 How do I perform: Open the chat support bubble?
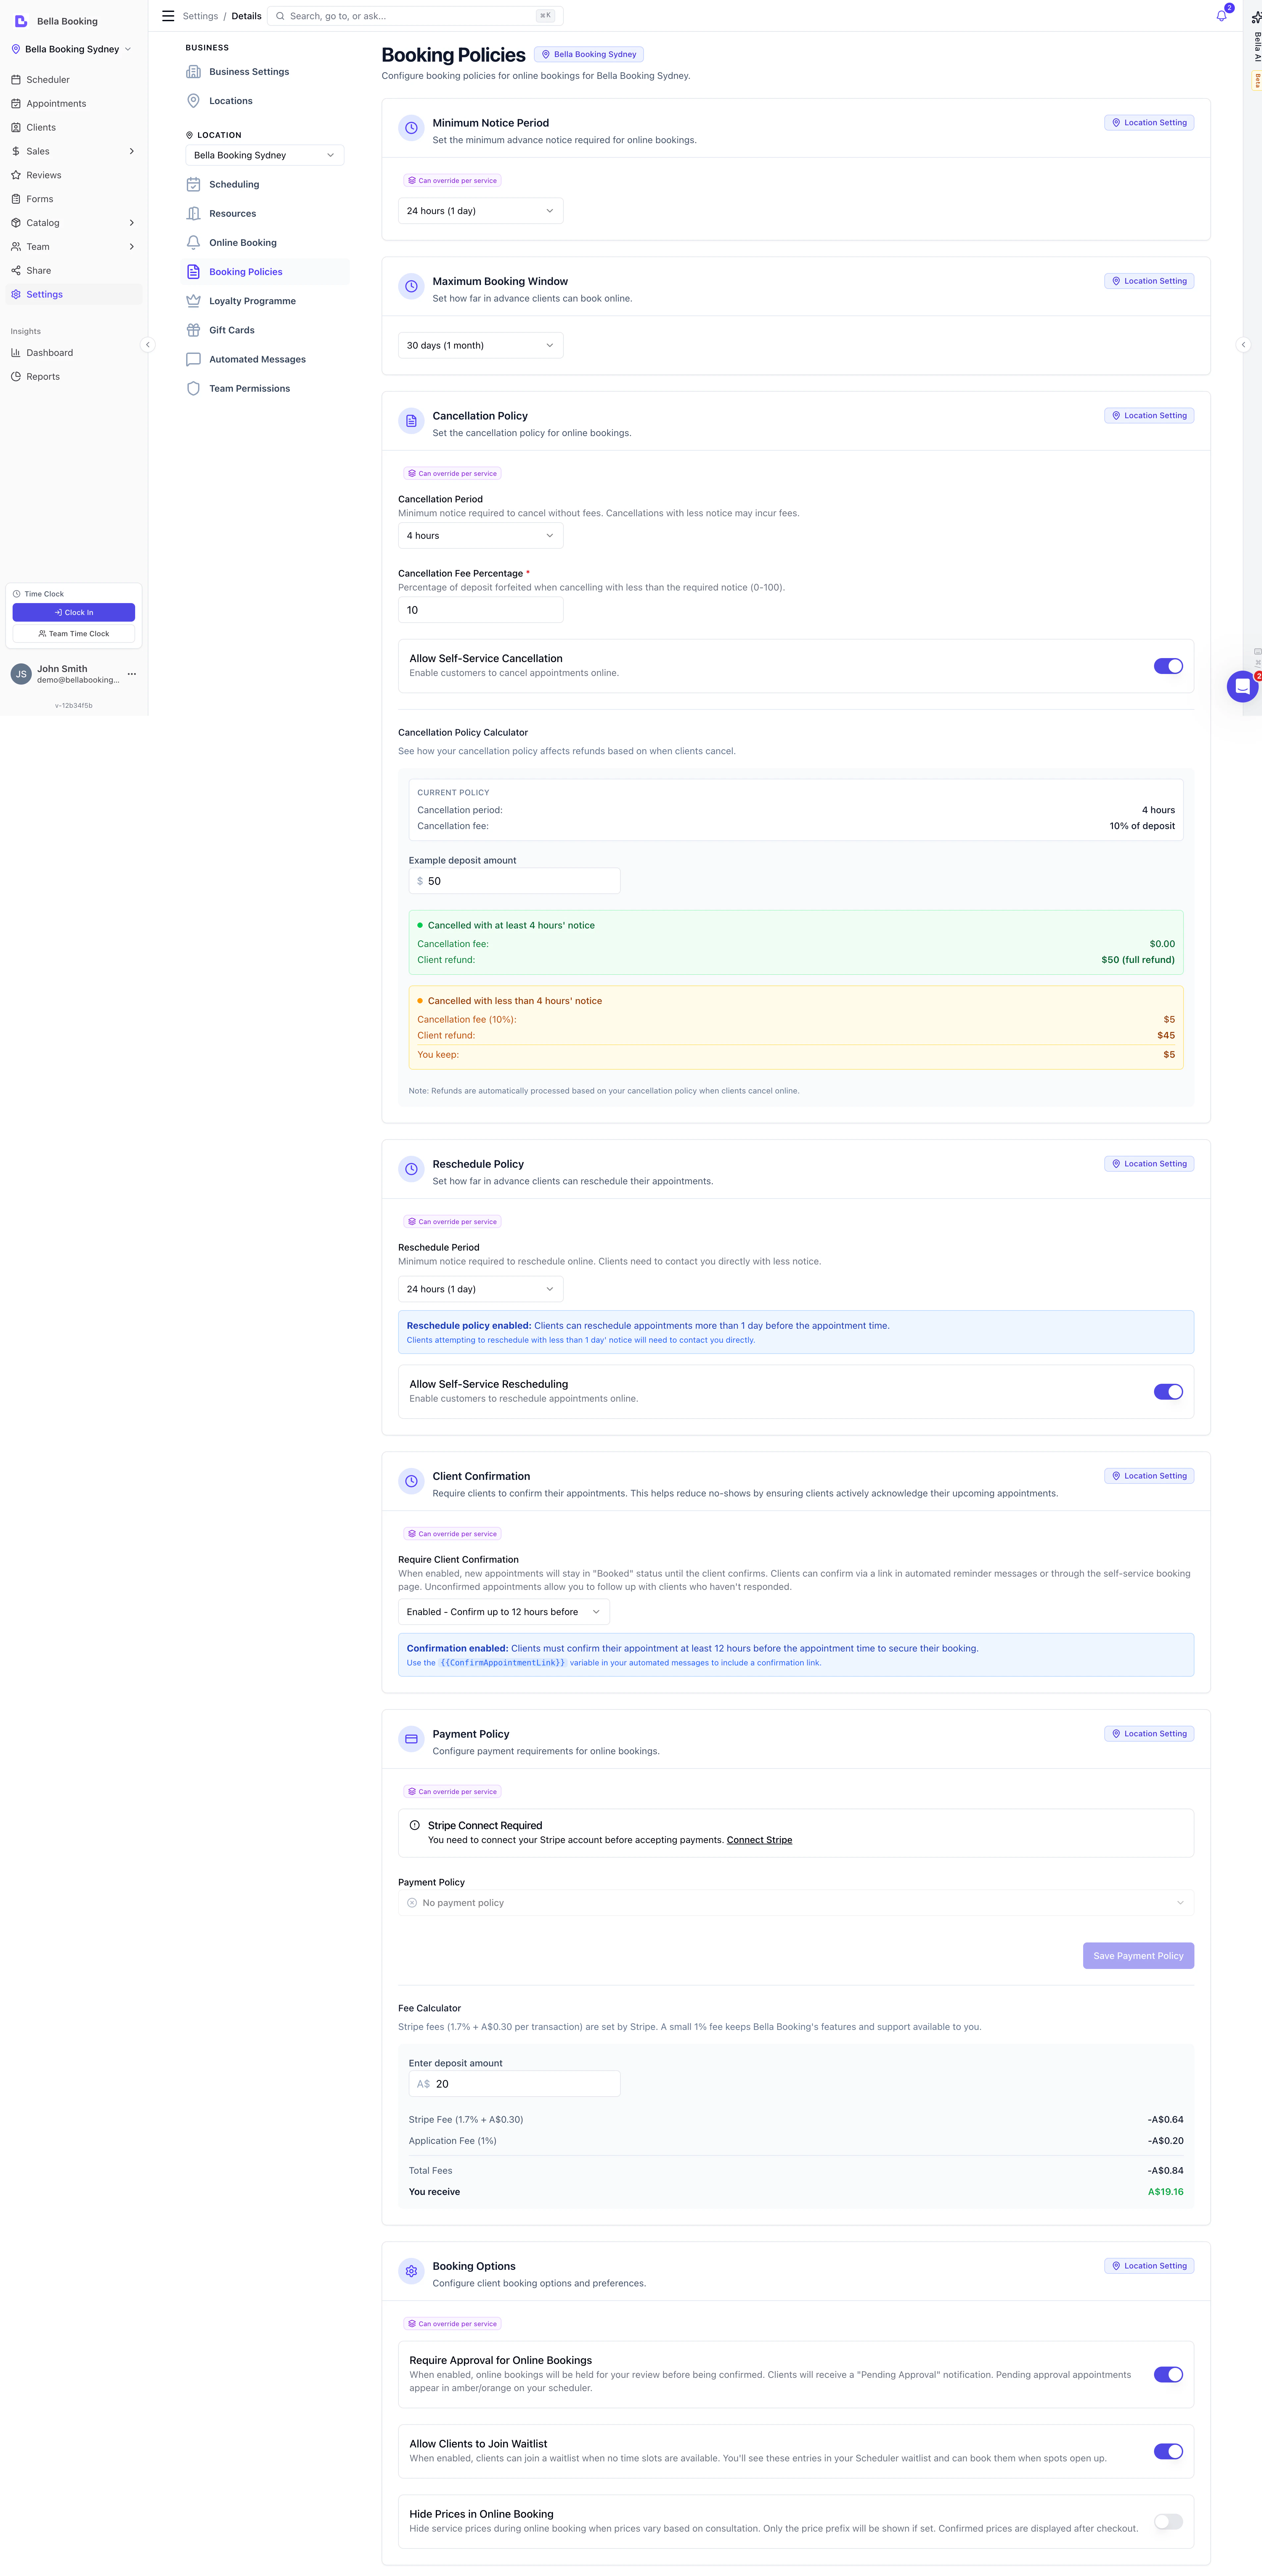click(1242, 687)
